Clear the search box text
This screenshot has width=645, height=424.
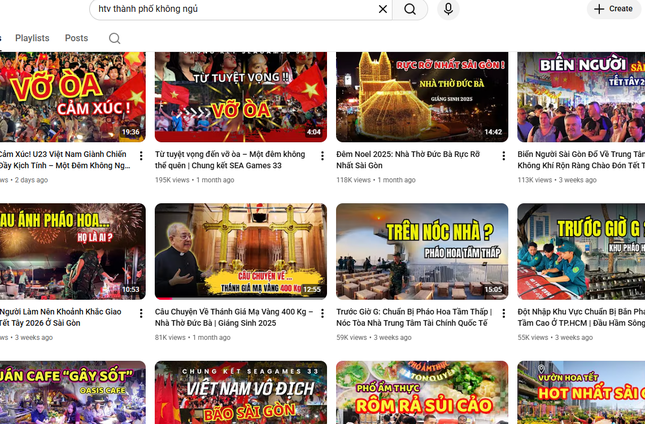point(382,9)
